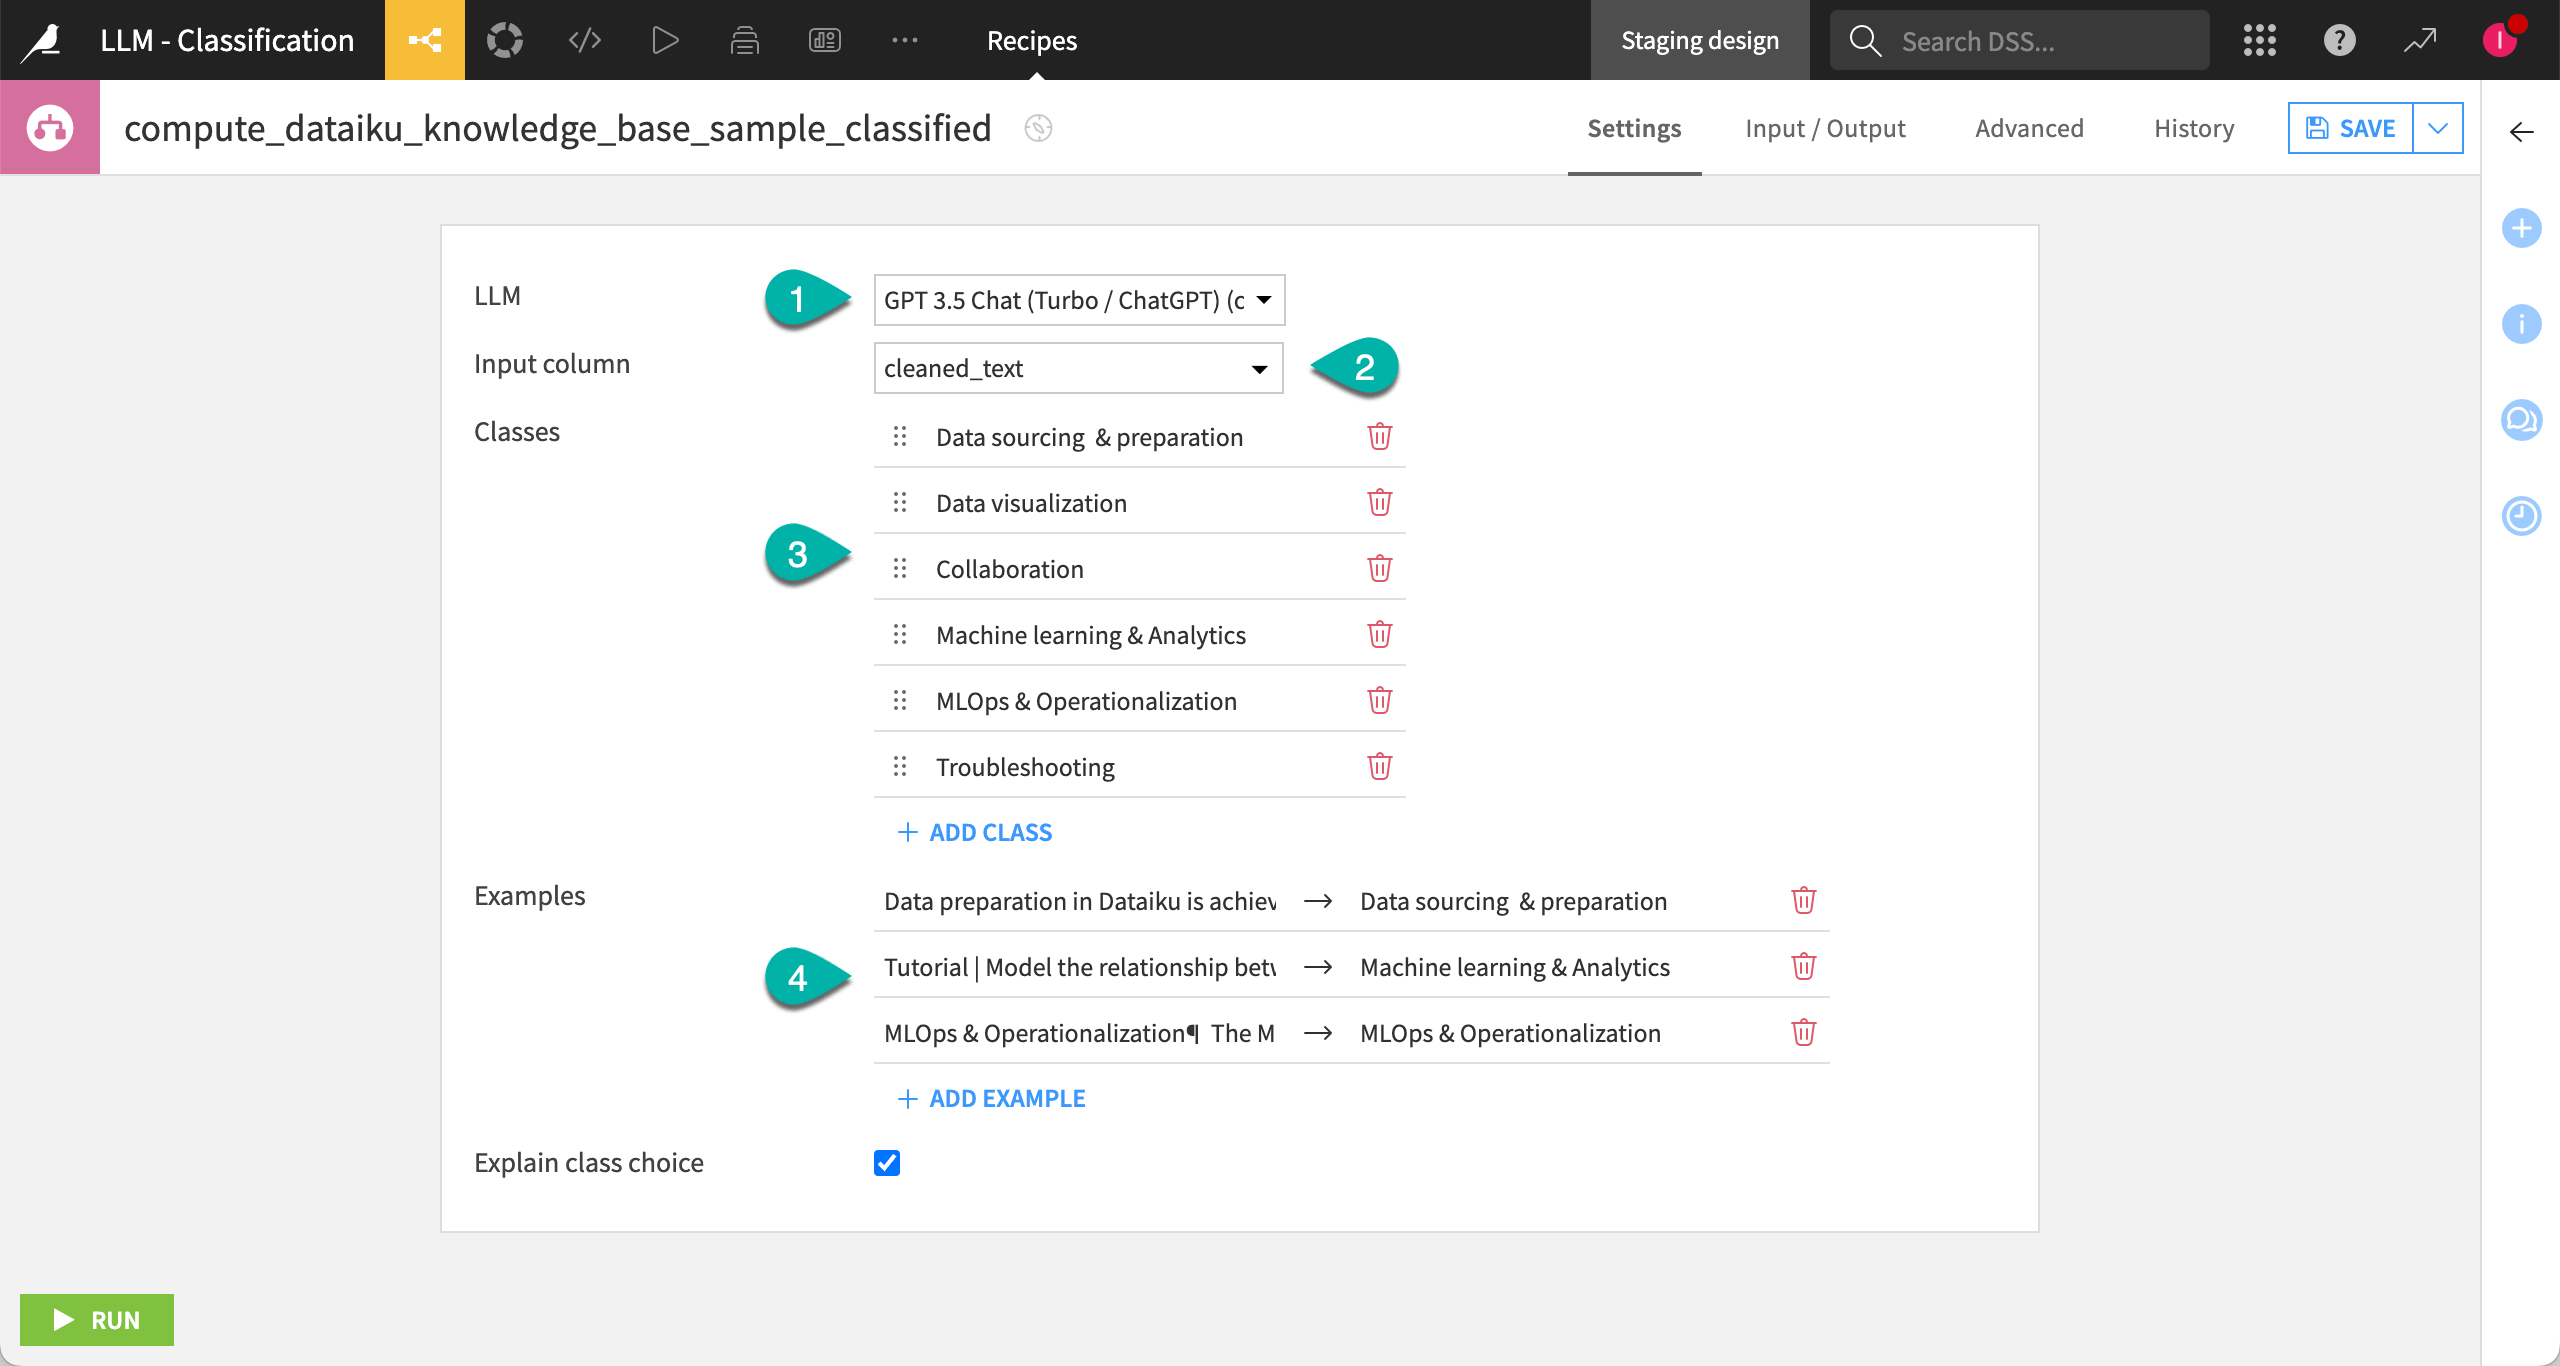Image resolution: width=2560 pixels, height=1366 pixels.
Task: Delete the Data sourcing & preparation class
Action: point(1379,437)
